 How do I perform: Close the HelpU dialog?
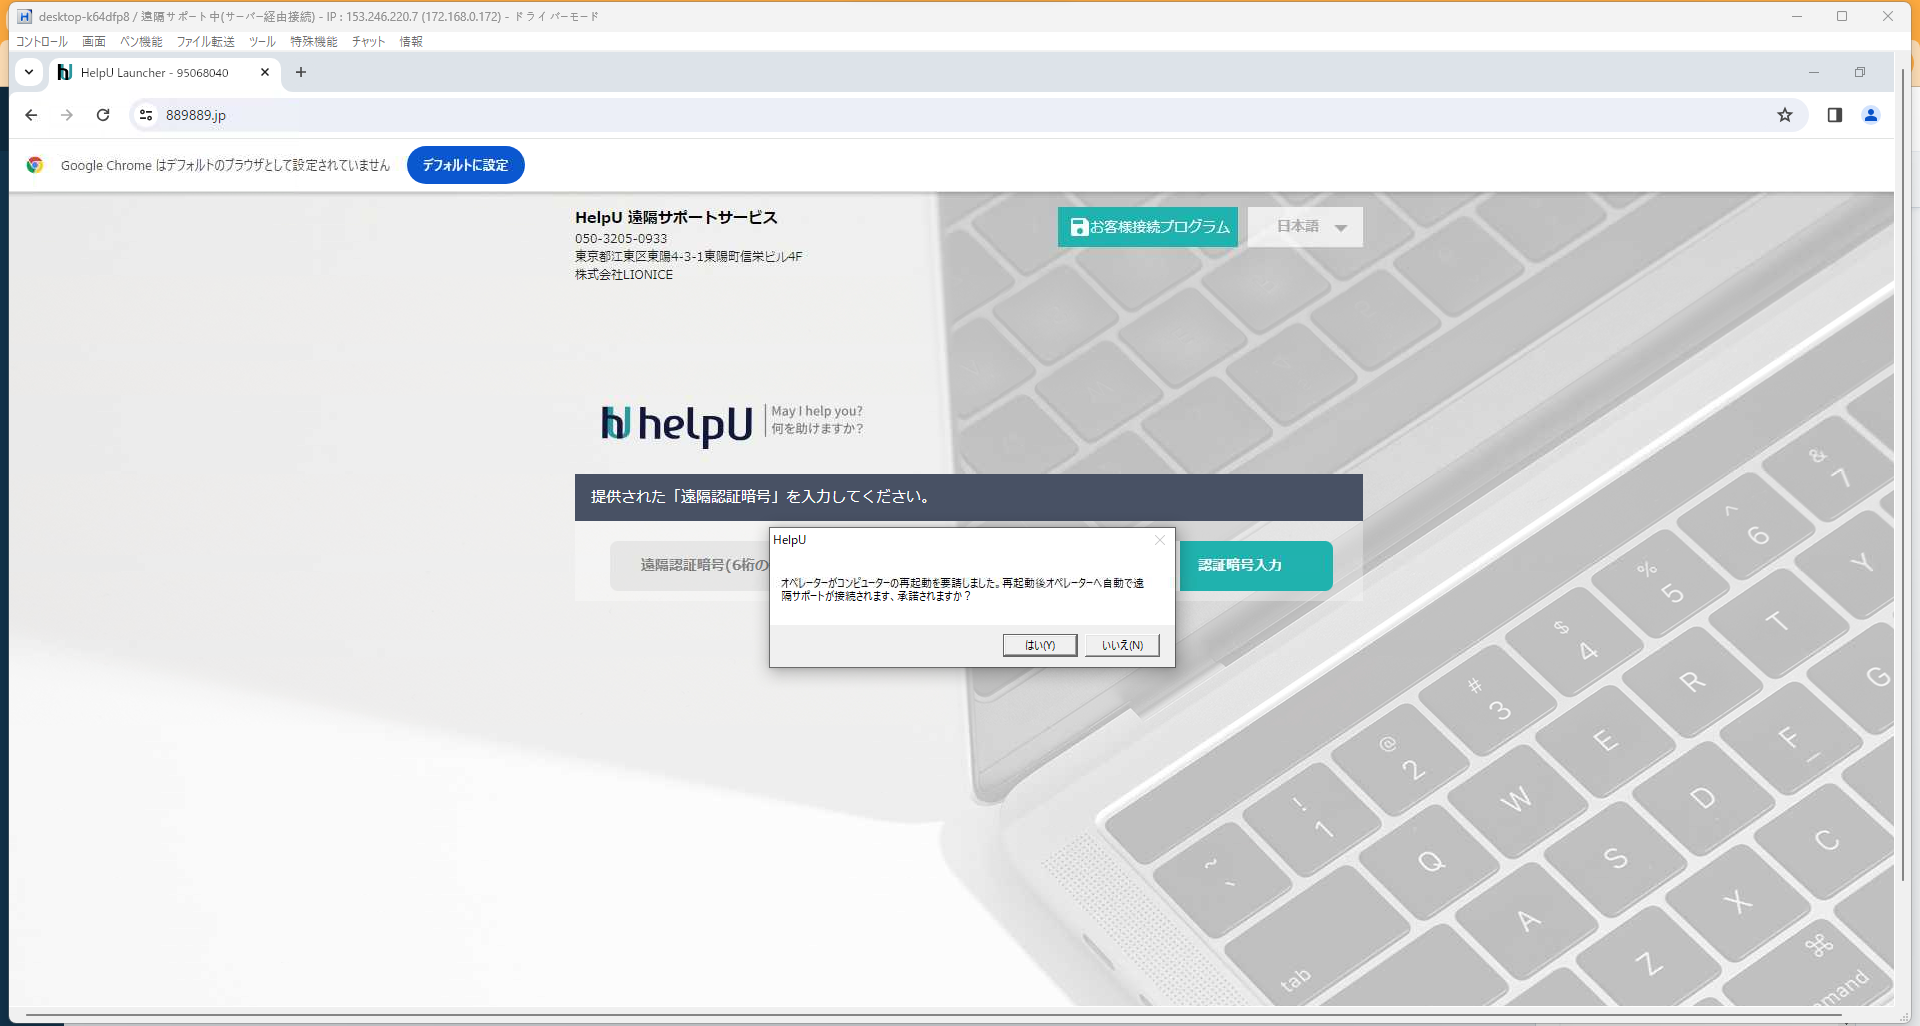1160,540
